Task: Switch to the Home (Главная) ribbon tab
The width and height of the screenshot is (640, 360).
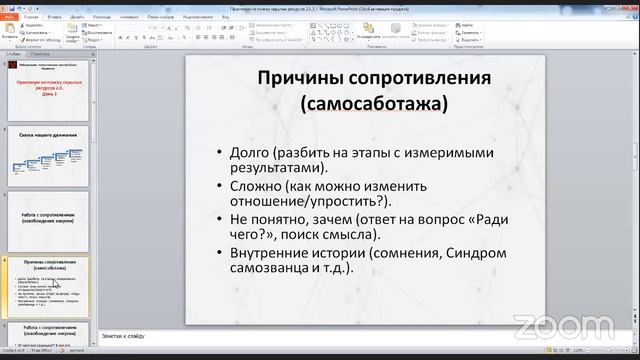Action: pyautogui.click(x=31, y=17)
